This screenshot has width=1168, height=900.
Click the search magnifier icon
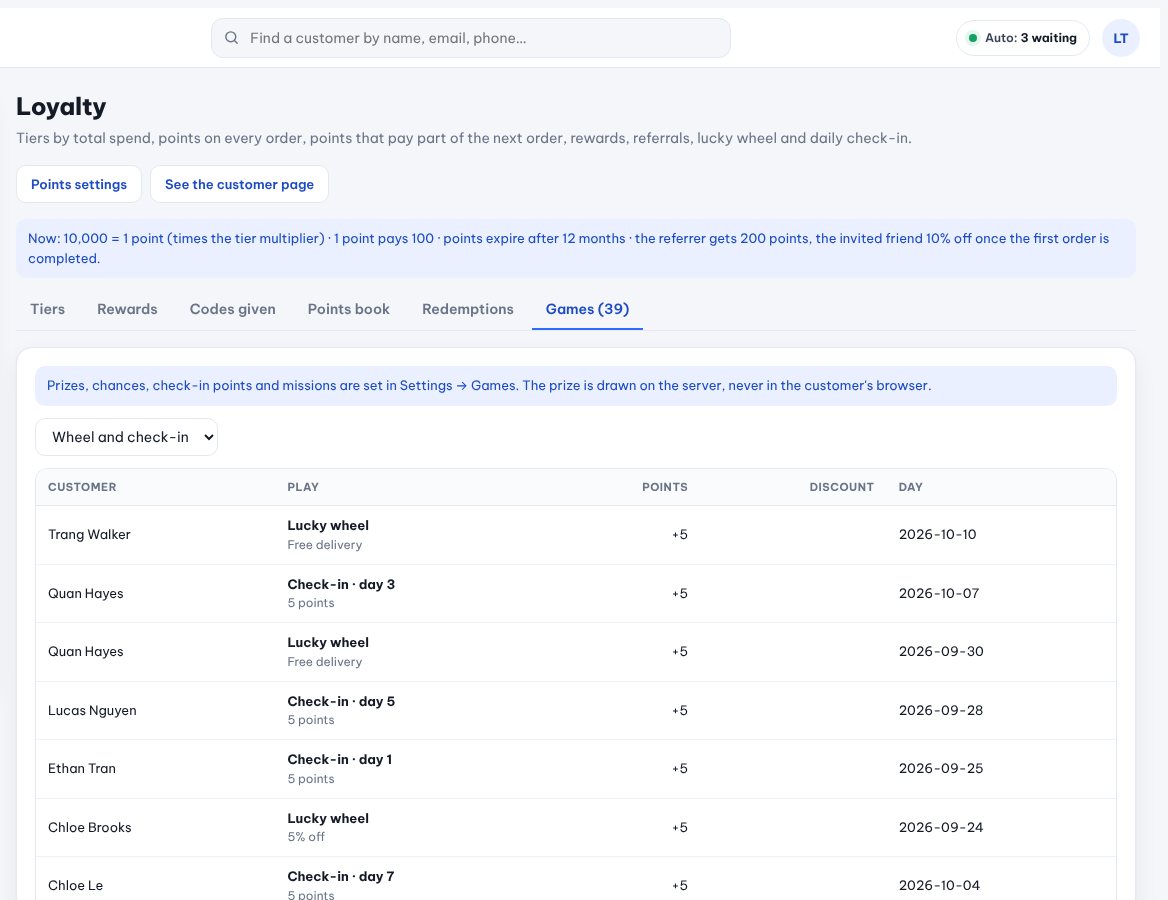tap(232, 38)
